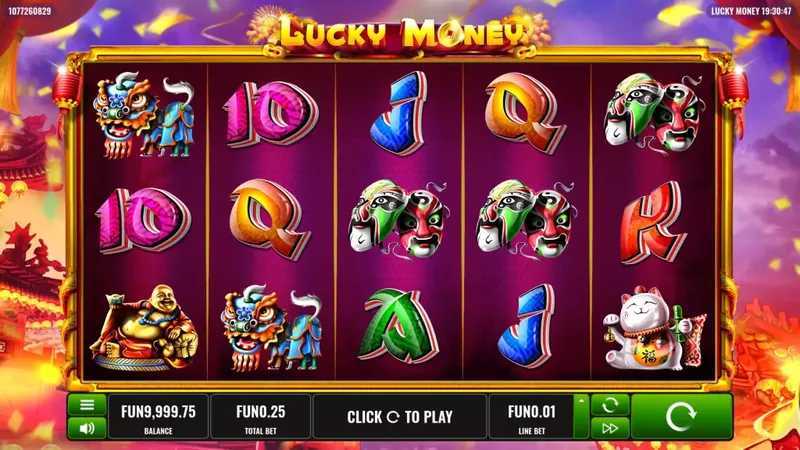
Task: Select the laughing Buddha symbol
Action: (x=144, y=328)
